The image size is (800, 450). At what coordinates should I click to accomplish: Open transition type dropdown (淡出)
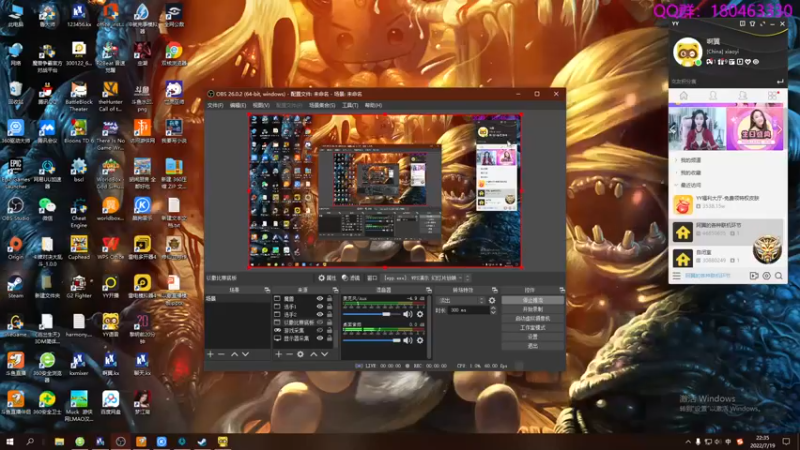(x=461, y=301)
